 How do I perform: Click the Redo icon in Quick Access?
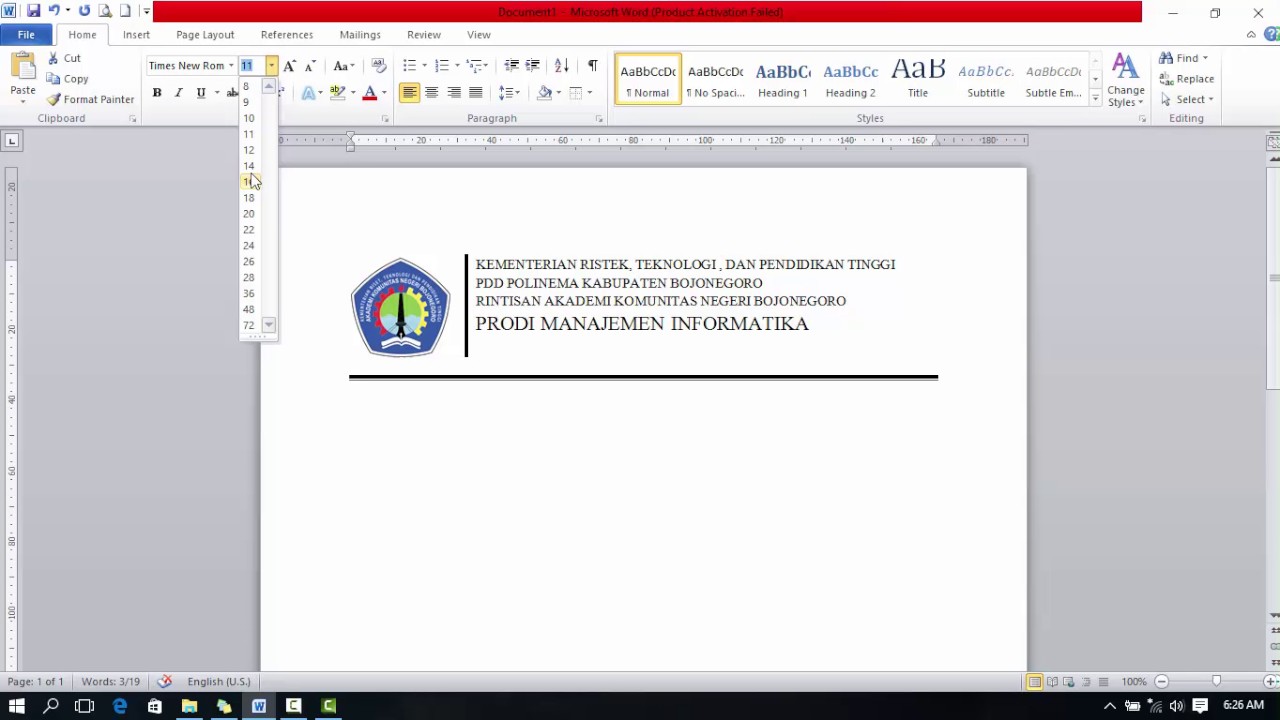84,11
